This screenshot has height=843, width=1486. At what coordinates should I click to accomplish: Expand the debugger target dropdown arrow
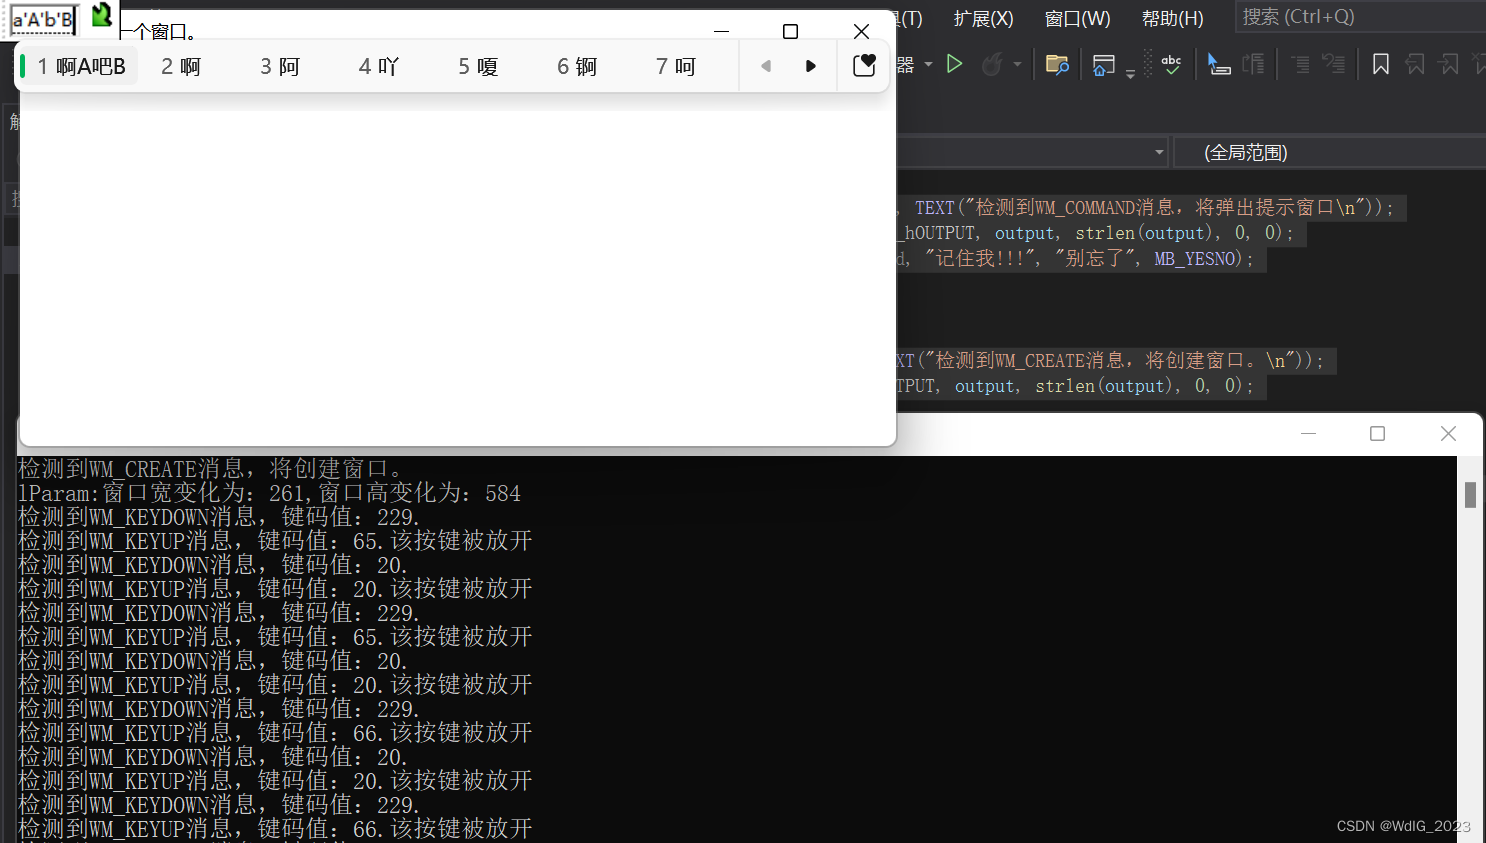928,65
